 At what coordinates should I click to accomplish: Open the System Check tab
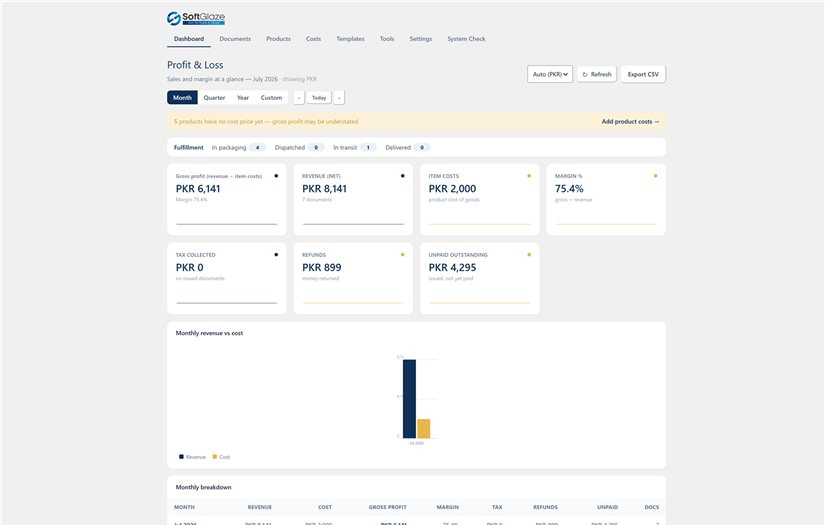pyautogui.click(x=466, y=39)
